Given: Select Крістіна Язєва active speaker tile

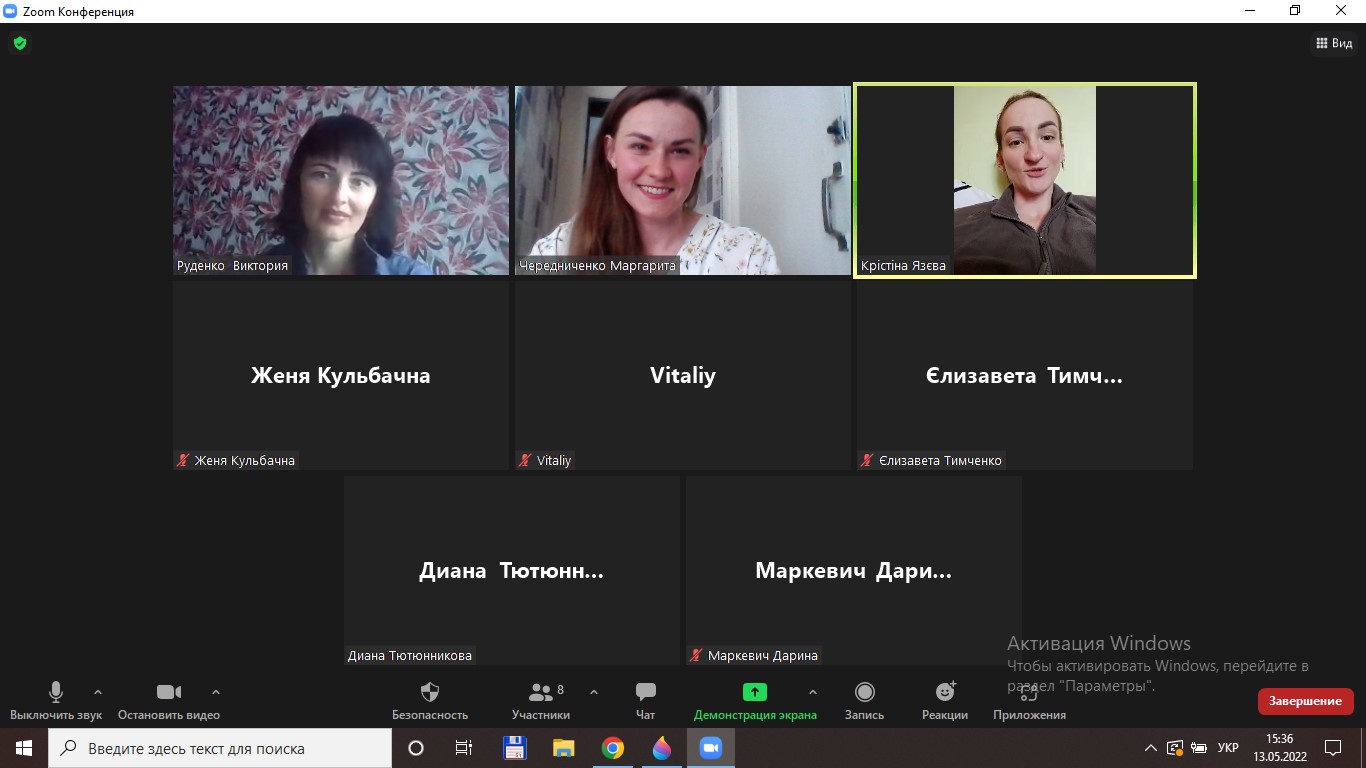Looking at the screenshot, I should pyautogui.click(x=1025, y=180).
